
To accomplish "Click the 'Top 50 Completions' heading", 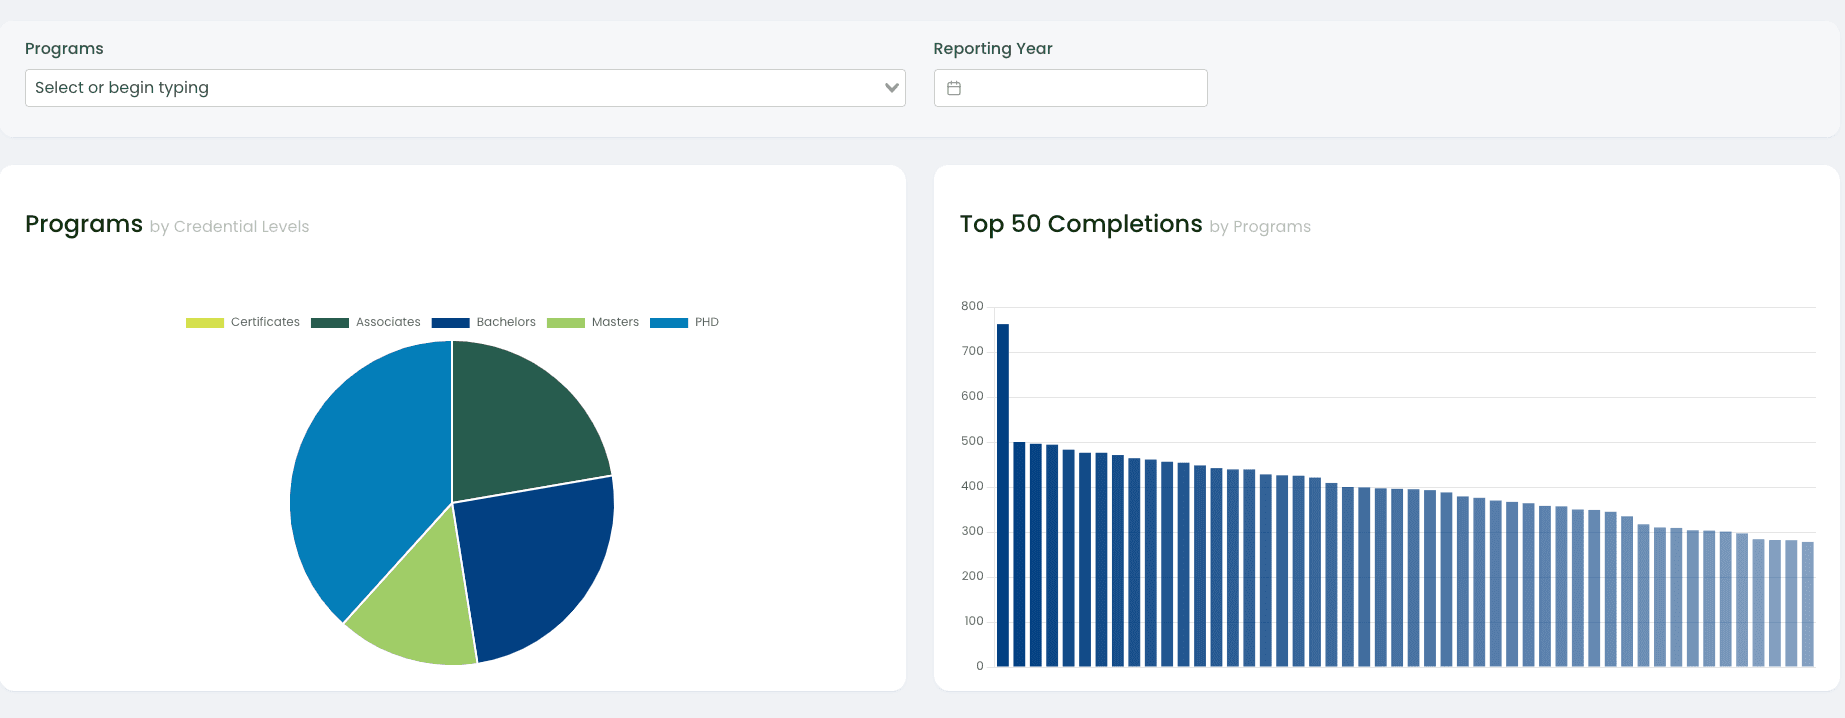I will pos(1081,224).
